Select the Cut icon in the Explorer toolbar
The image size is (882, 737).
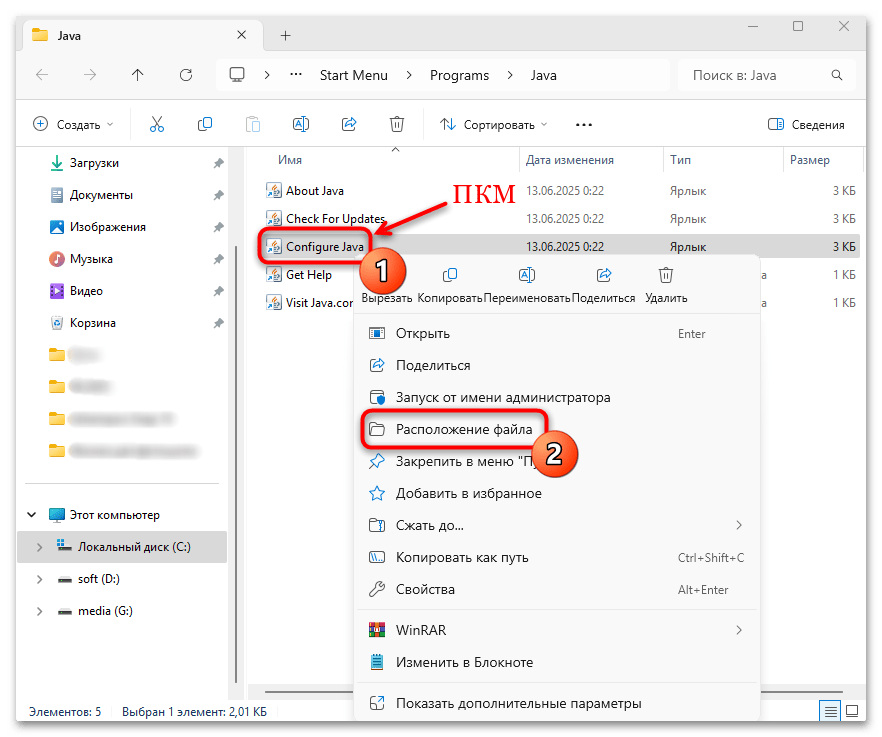[x=156, y=123]
